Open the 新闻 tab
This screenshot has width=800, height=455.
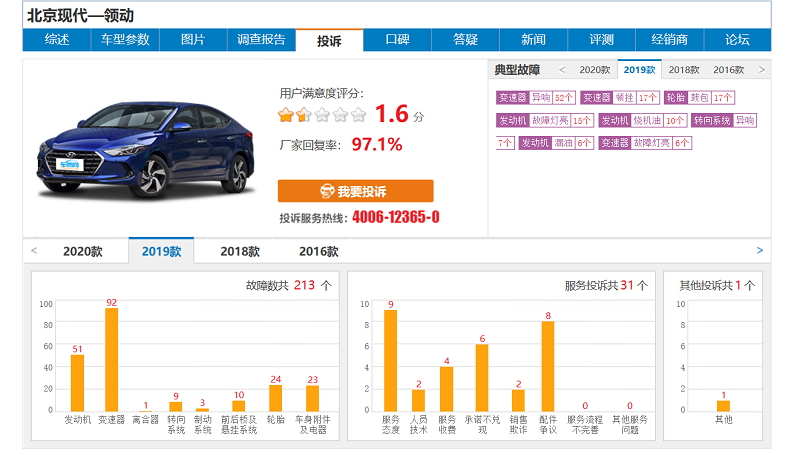[533, 40]
